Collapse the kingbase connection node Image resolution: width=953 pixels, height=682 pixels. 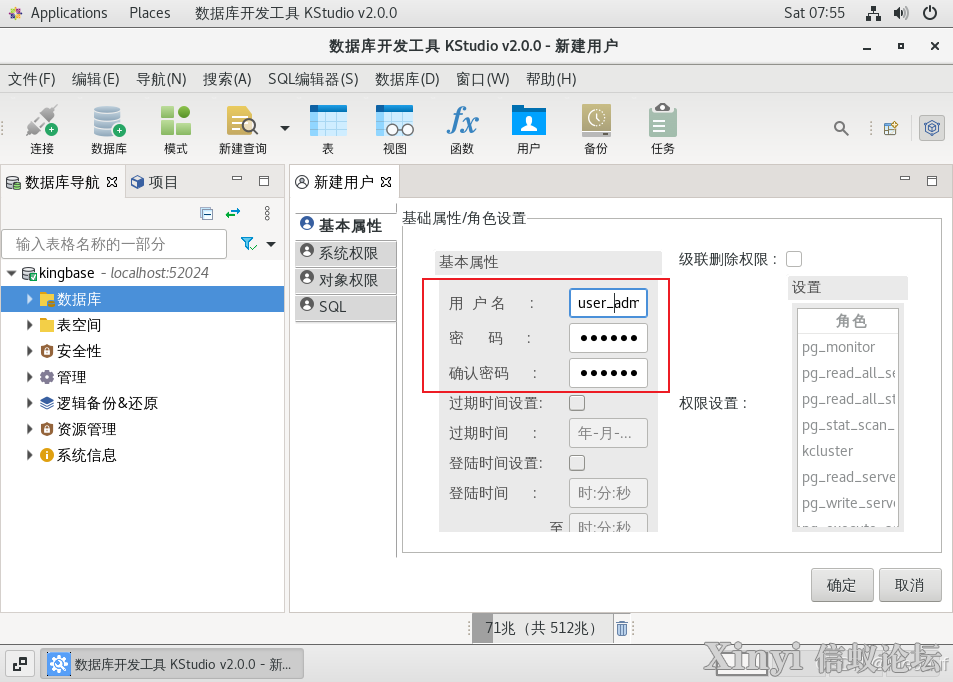pos(12,274)
